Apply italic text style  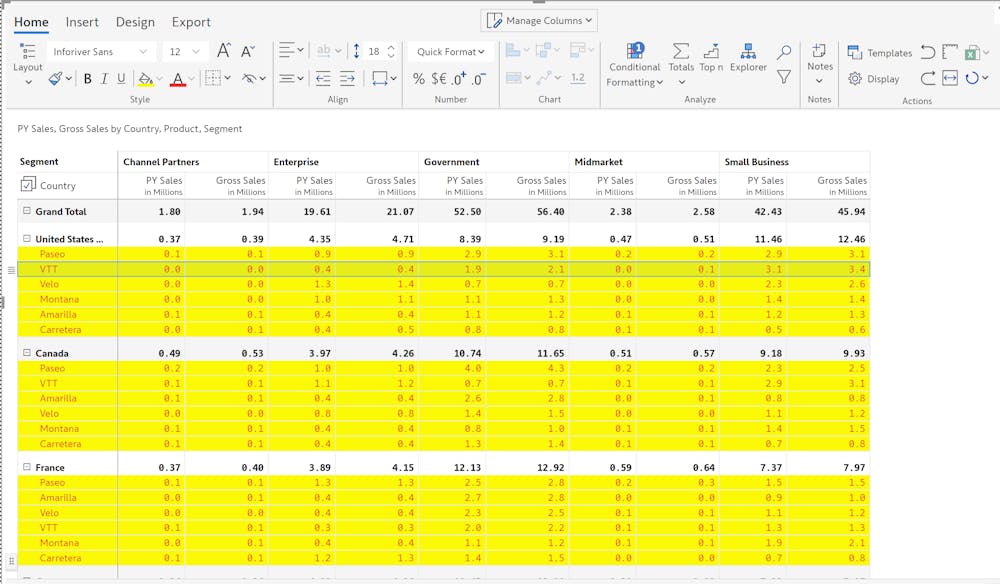coord(104,79)
